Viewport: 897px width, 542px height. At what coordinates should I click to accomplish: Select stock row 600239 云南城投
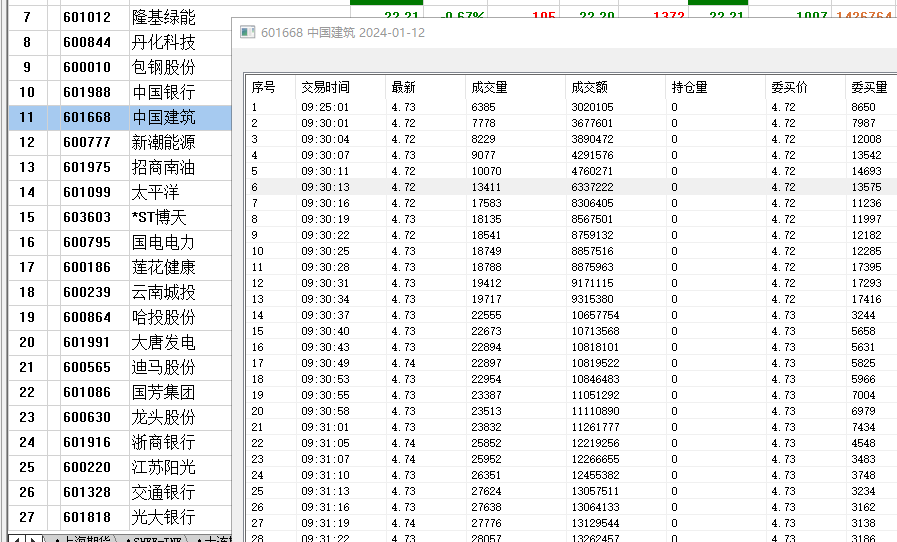pos(120,292)
